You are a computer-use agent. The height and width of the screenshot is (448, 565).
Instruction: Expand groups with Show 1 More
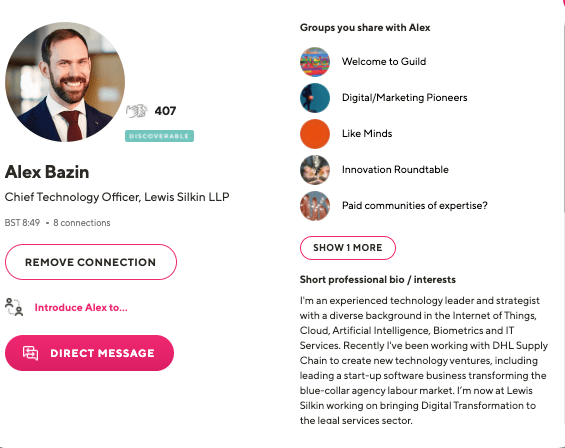pos(348,248)
